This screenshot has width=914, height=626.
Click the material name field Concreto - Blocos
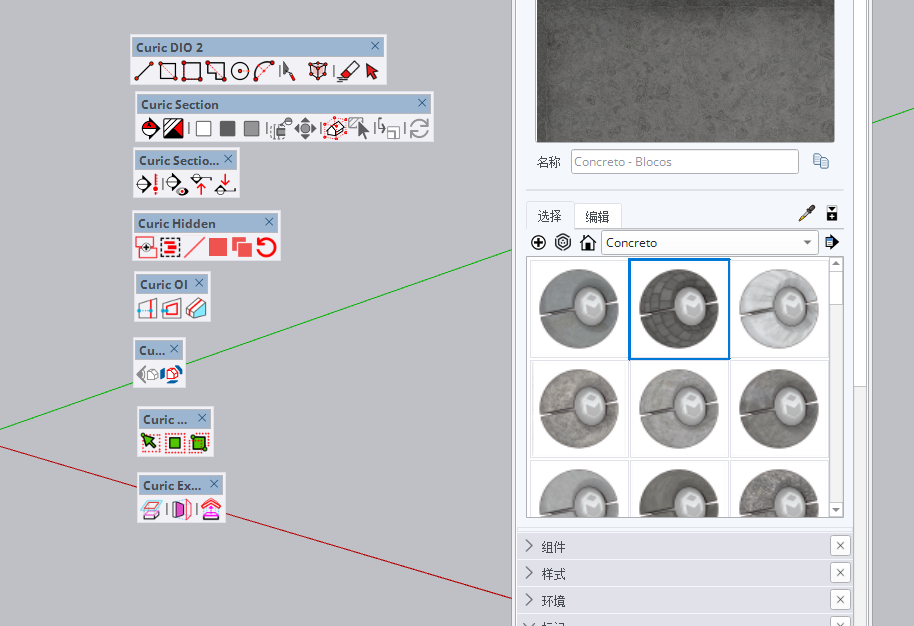685,162
